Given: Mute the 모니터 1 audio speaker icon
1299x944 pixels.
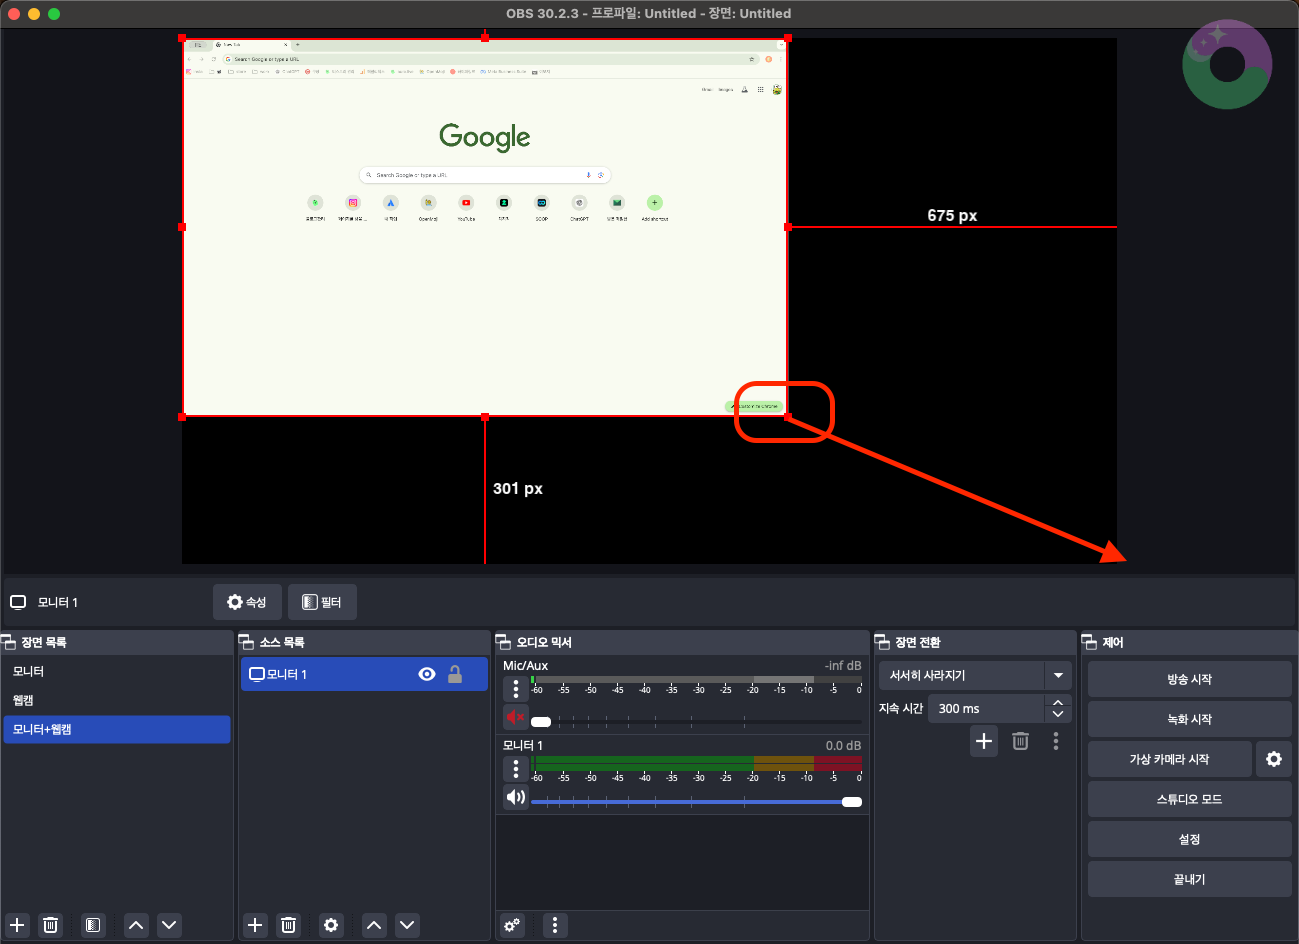Looking at the screenshot, I should (x=516, y=797).
